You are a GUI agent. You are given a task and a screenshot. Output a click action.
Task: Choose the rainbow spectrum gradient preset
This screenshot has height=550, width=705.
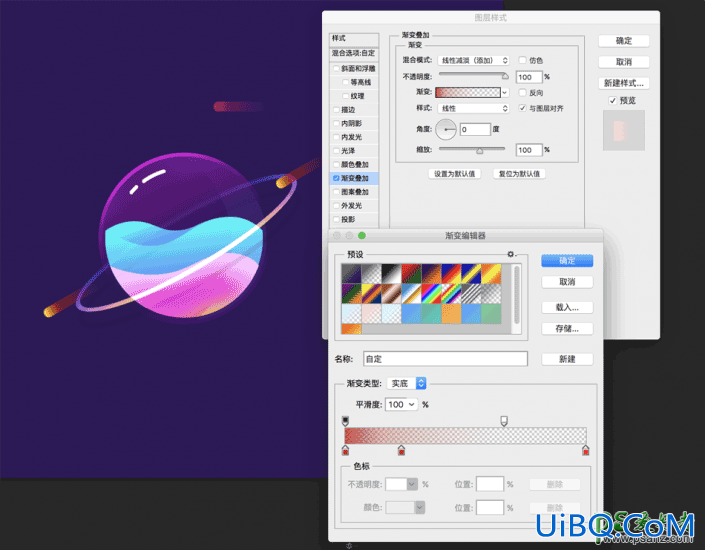[x=430, y=294]
